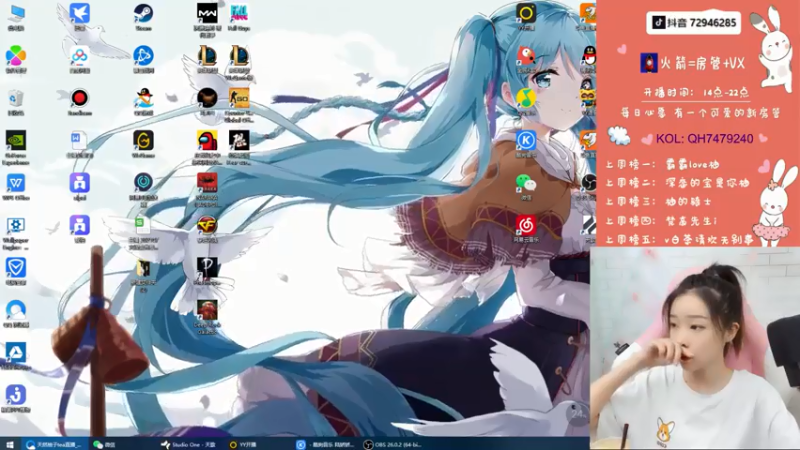Open the WPS Office shortcut

16,187
